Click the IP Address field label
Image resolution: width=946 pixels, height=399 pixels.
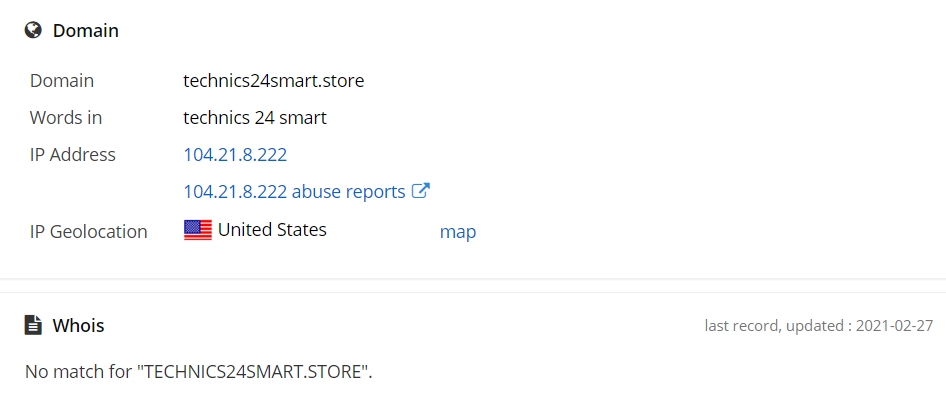pos(72,155)
